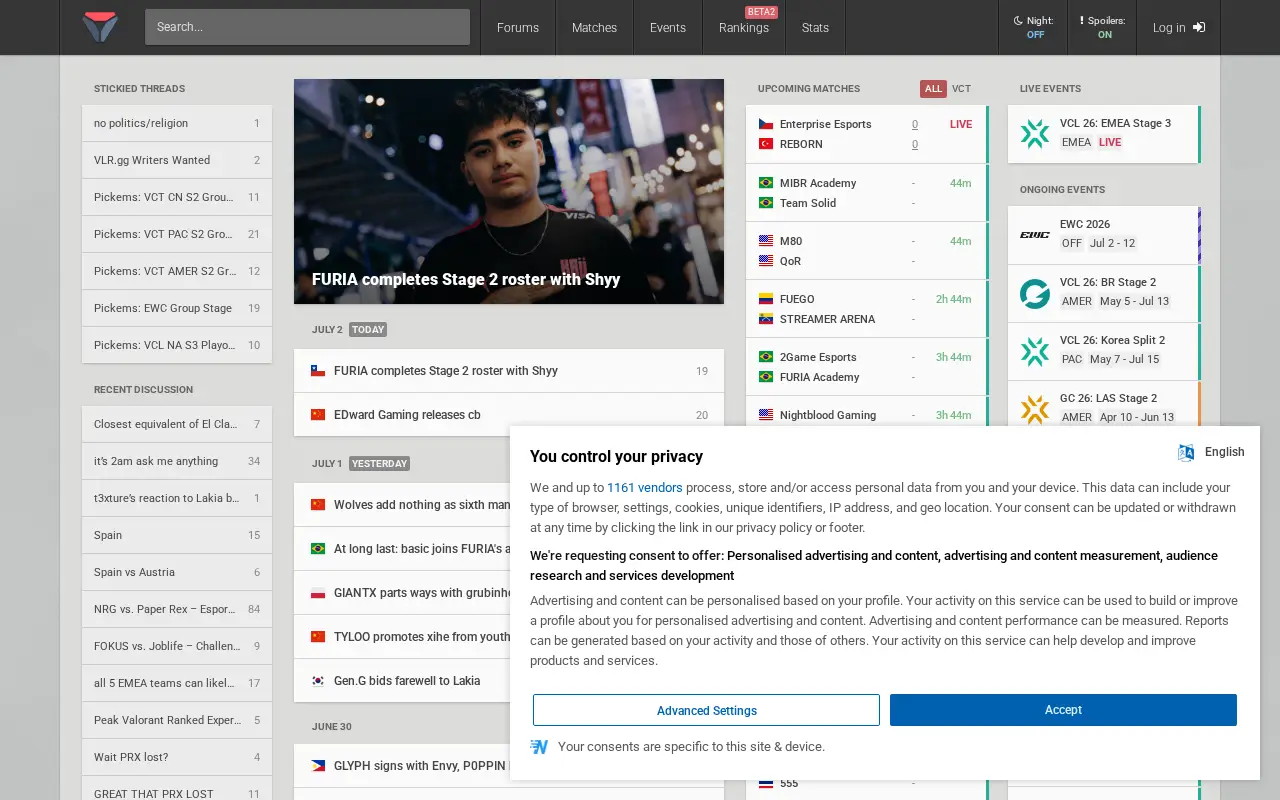Click the Accept consent button

pyautogui.click(x=1063, y=710)
